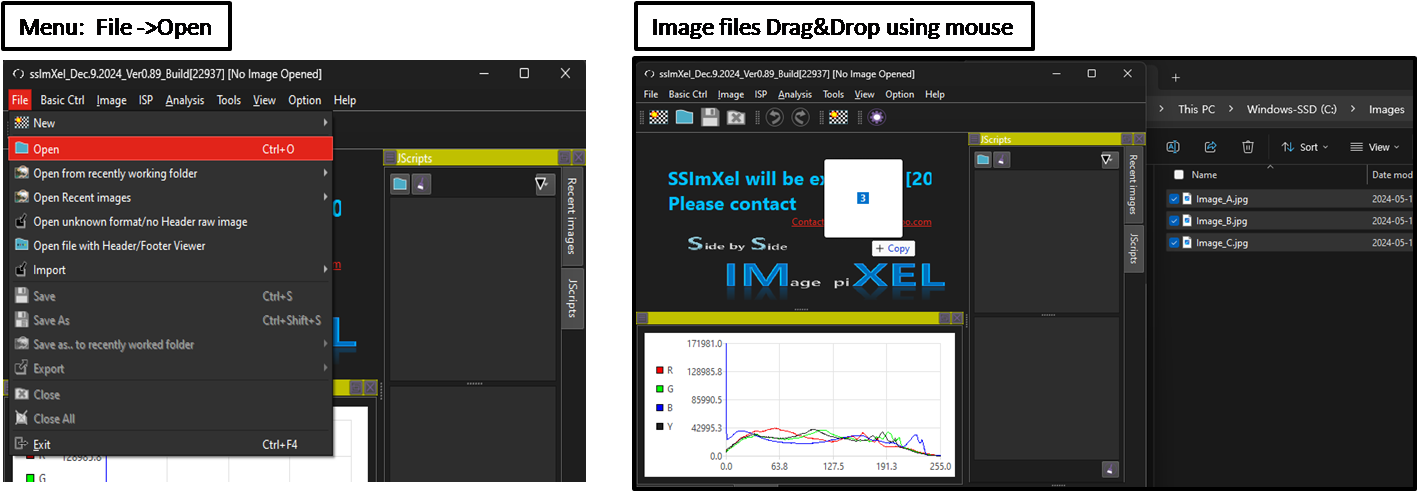This screenshot has width=1418, height=492.
Task: Open JScripts filter dropdown in File->Open screenshot
Action: [x=544, y=184]
